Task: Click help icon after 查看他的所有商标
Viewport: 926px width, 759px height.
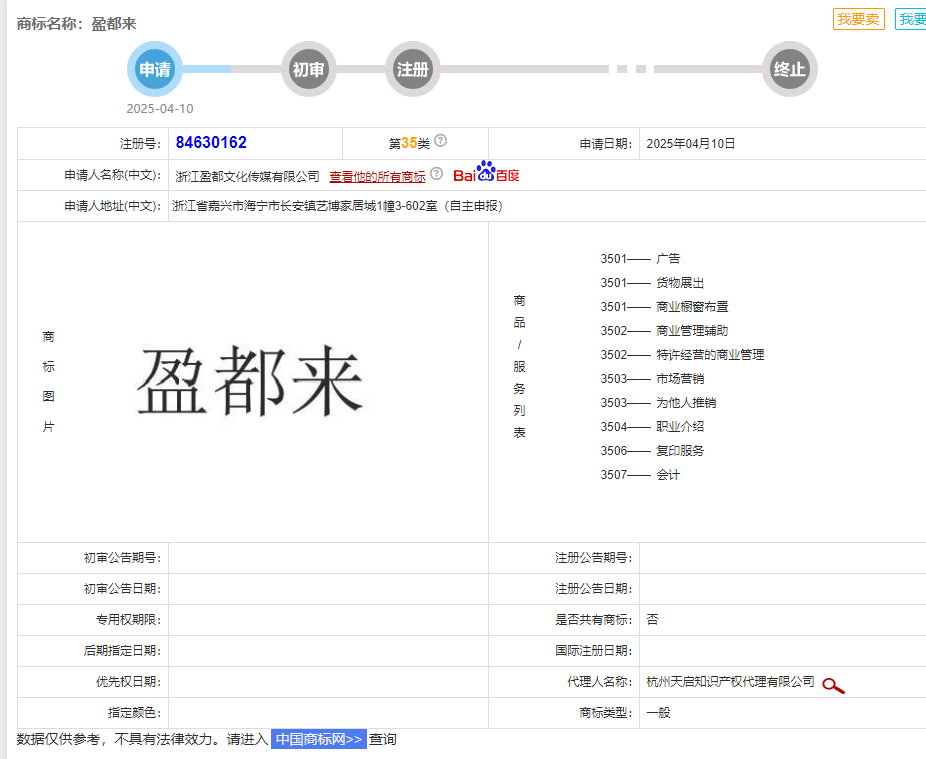Action: tap(436, 174)
